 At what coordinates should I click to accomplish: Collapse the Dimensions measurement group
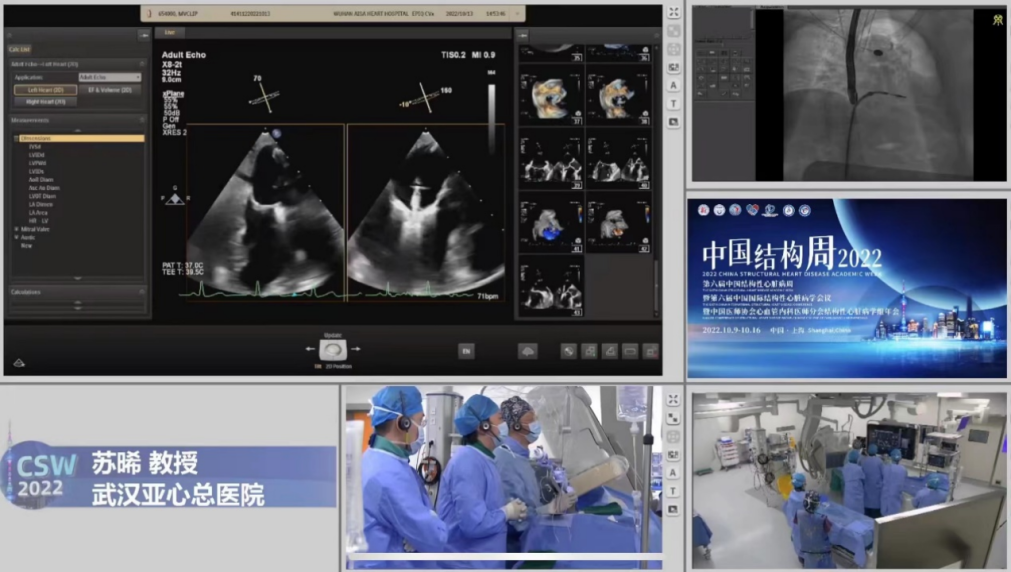coord(18,138)
